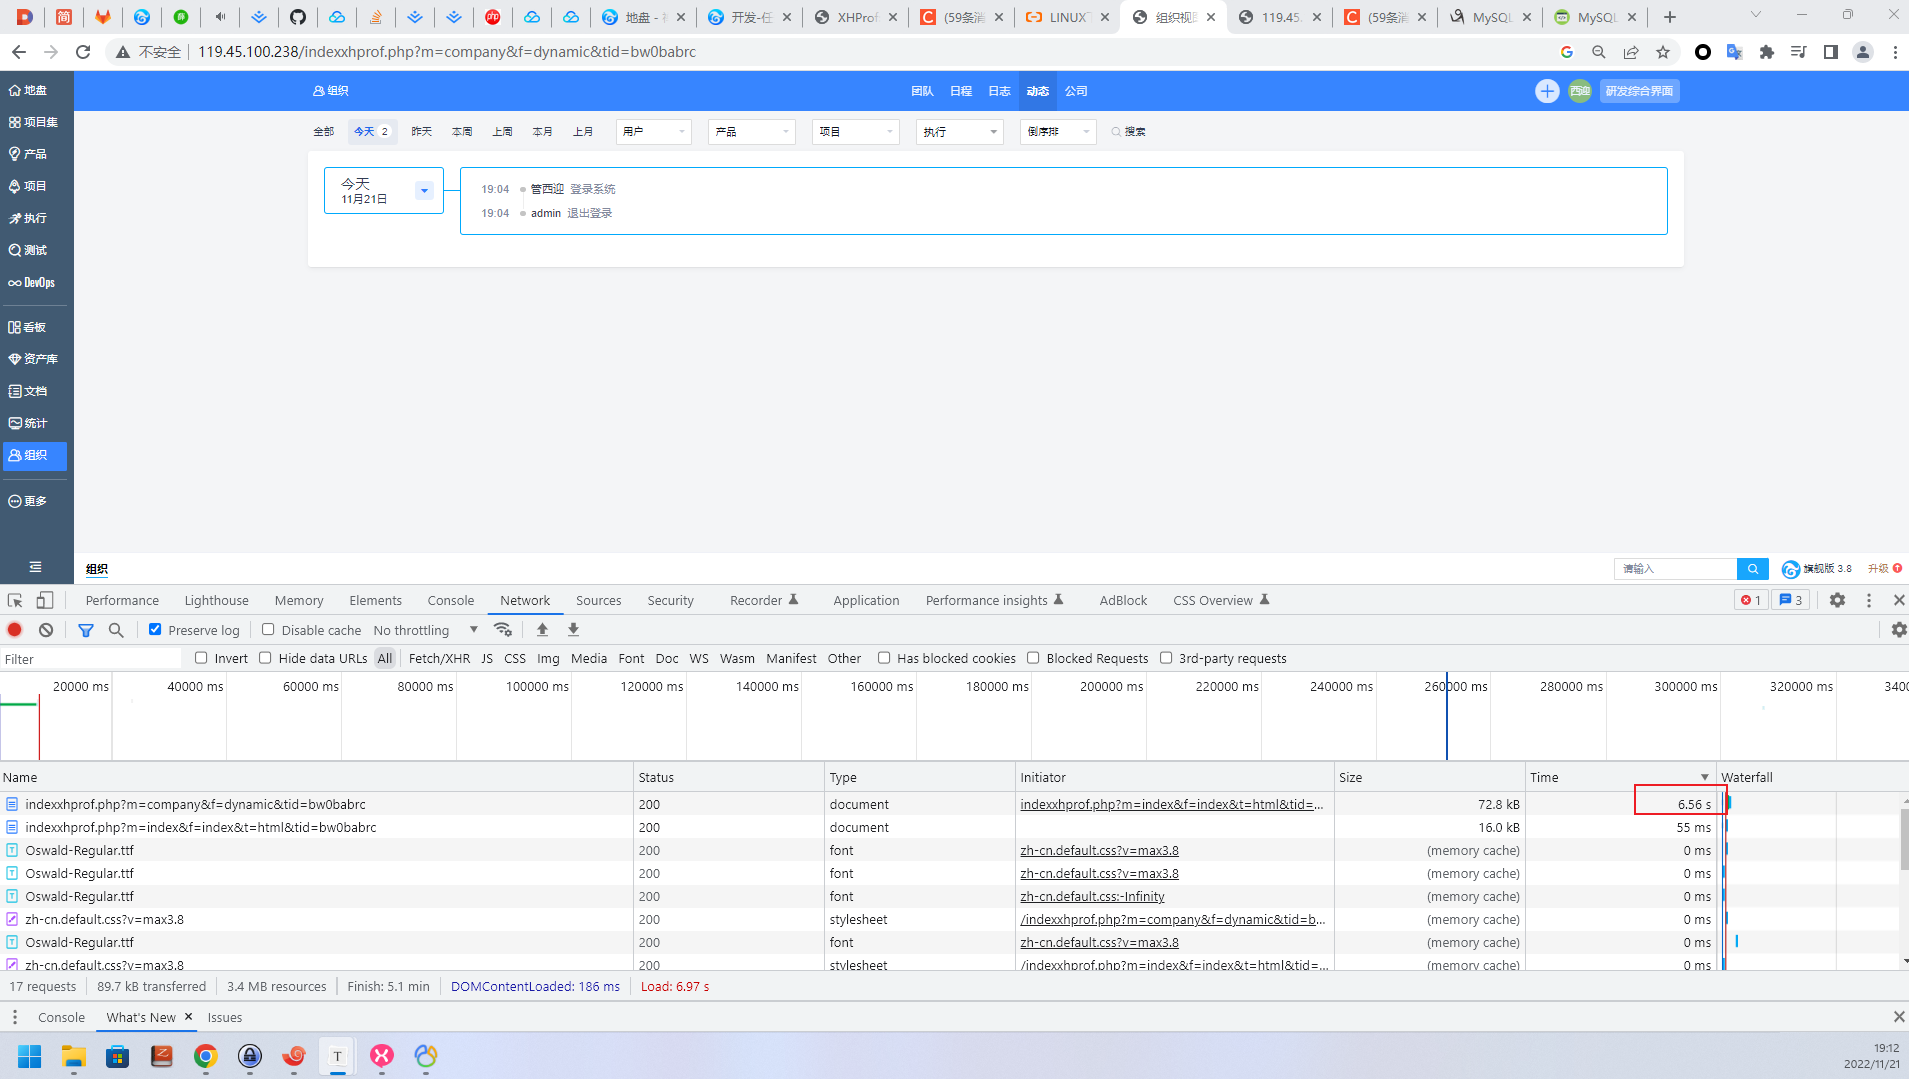Toggle the device toolbar icon

point(45,600)
